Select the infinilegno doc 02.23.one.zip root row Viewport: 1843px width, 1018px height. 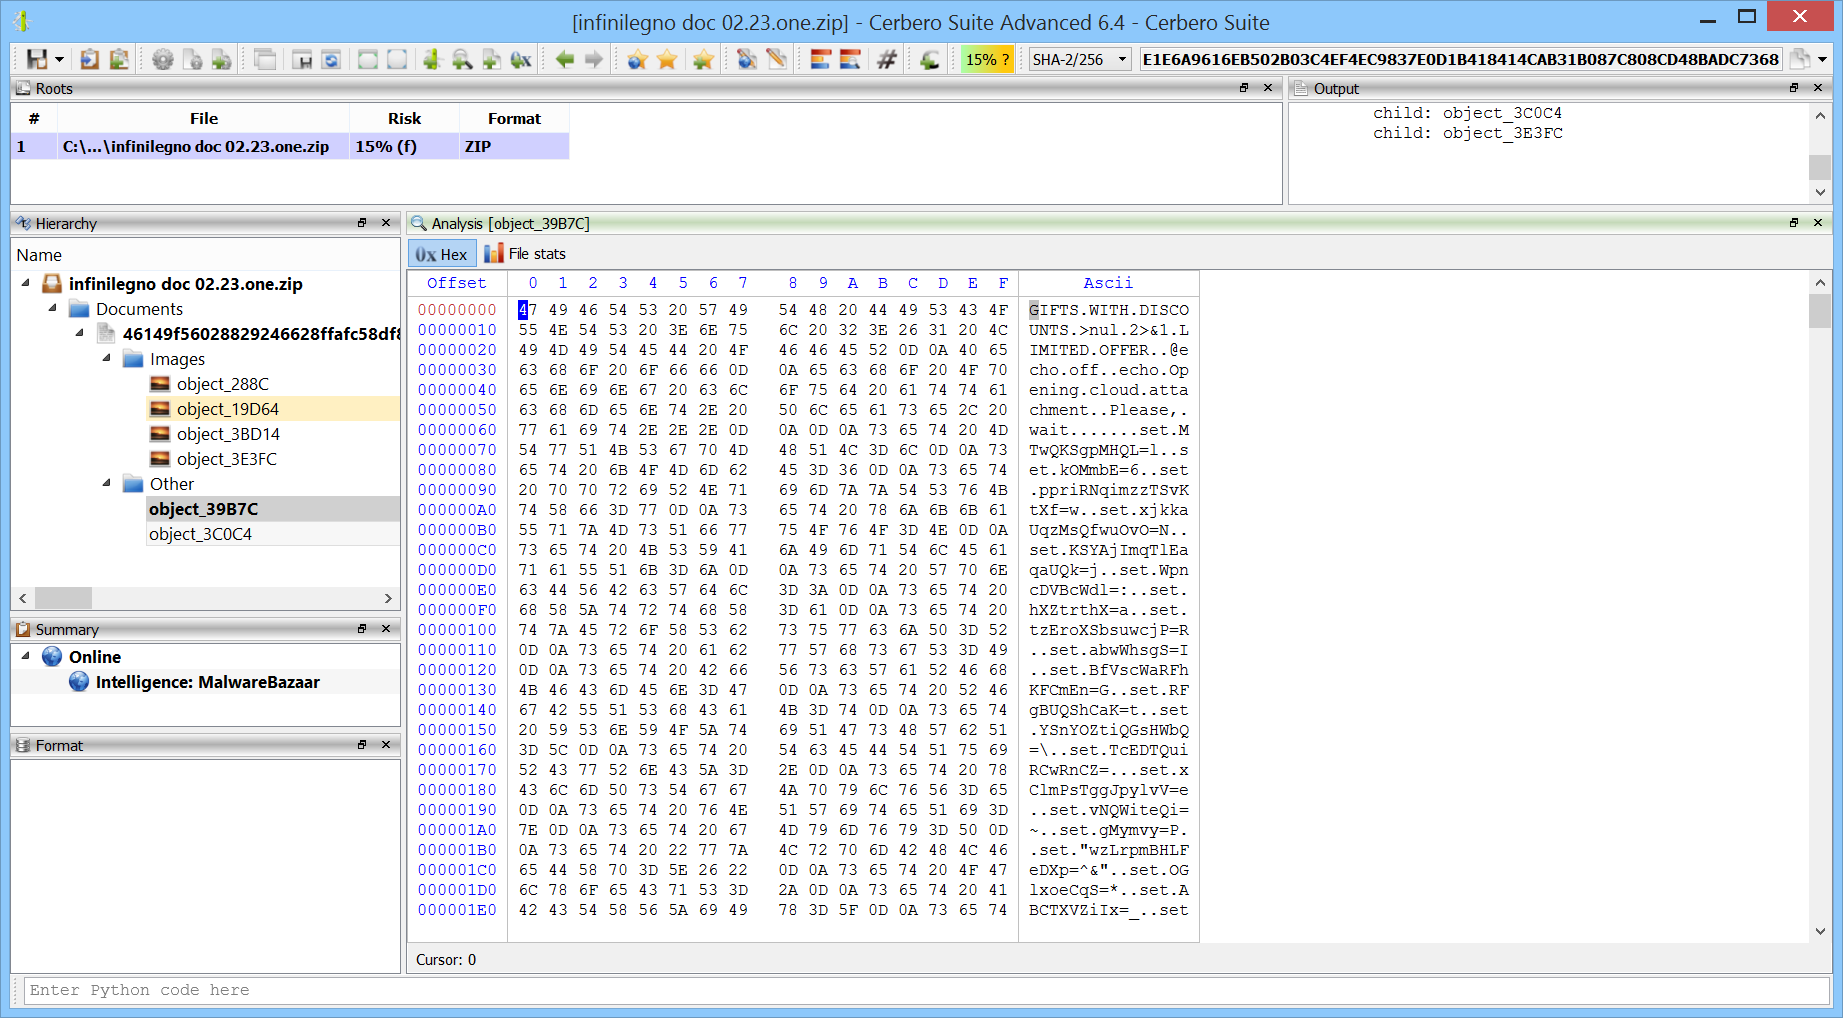click(290, 146)
